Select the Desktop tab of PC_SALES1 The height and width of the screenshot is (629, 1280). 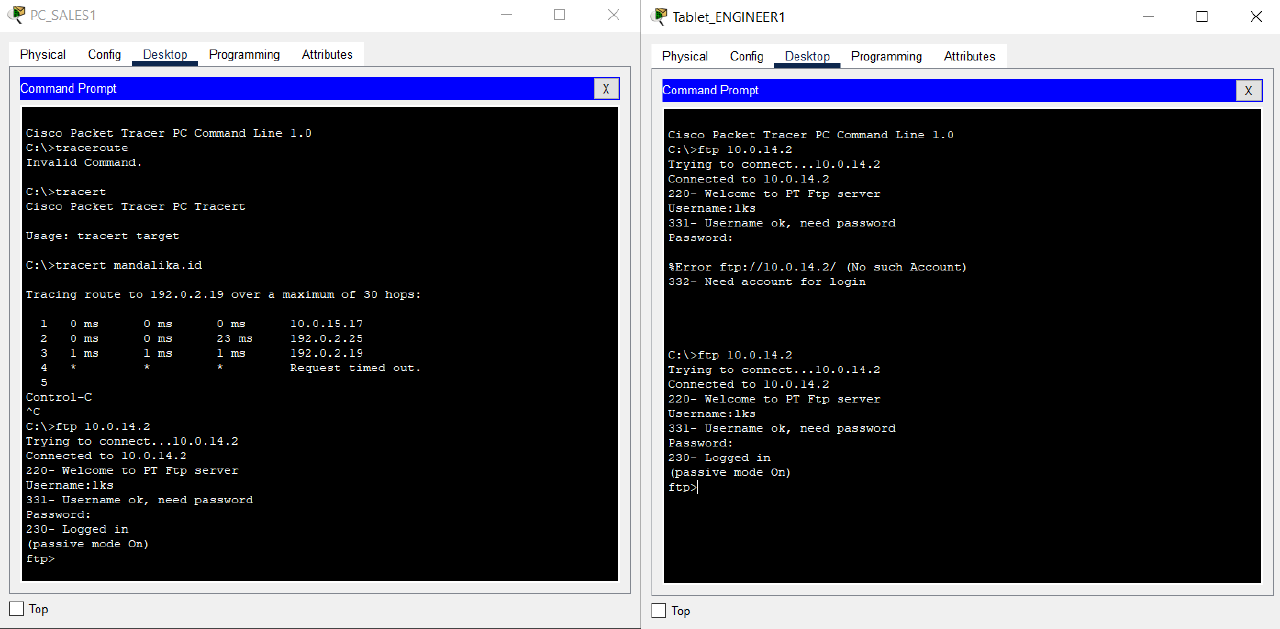click(x=164, y=55)
